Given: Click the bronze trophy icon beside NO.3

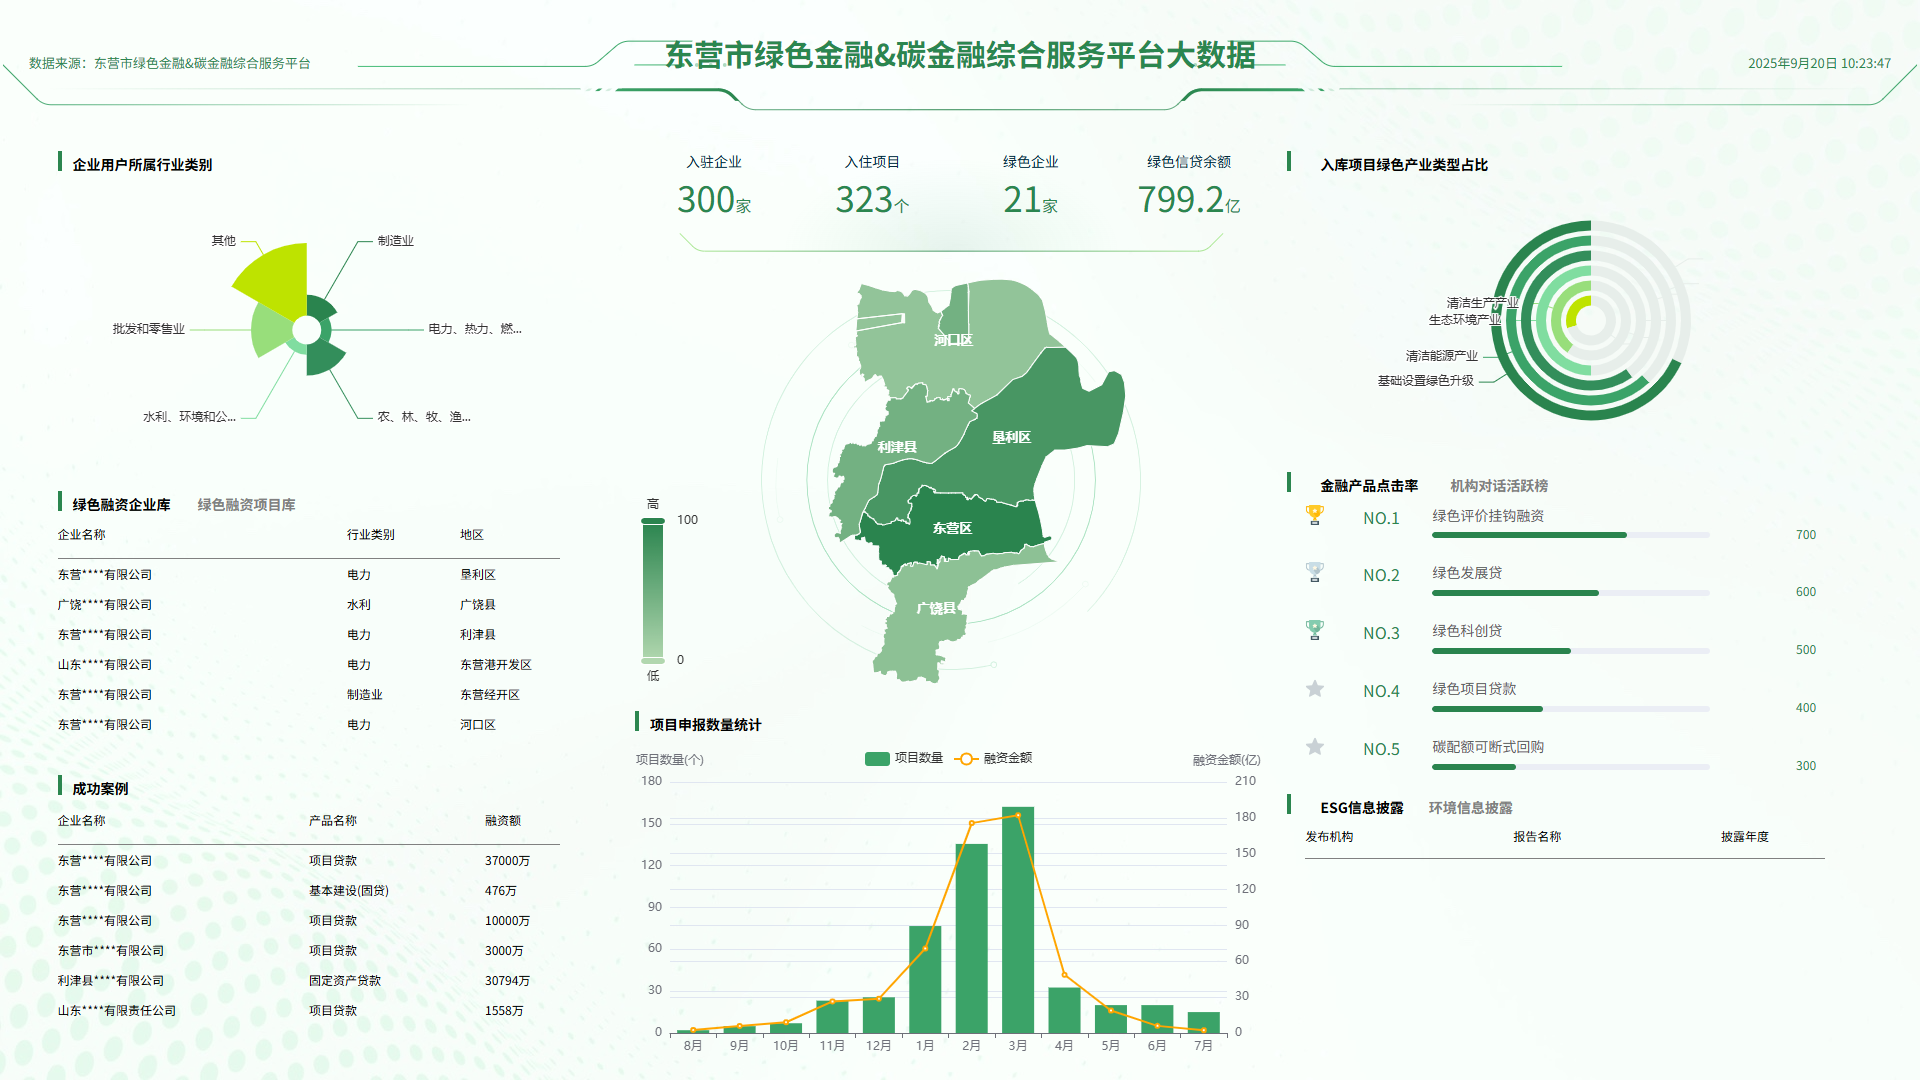Looking at the screenshot, I should click(x=1315, y=630).
